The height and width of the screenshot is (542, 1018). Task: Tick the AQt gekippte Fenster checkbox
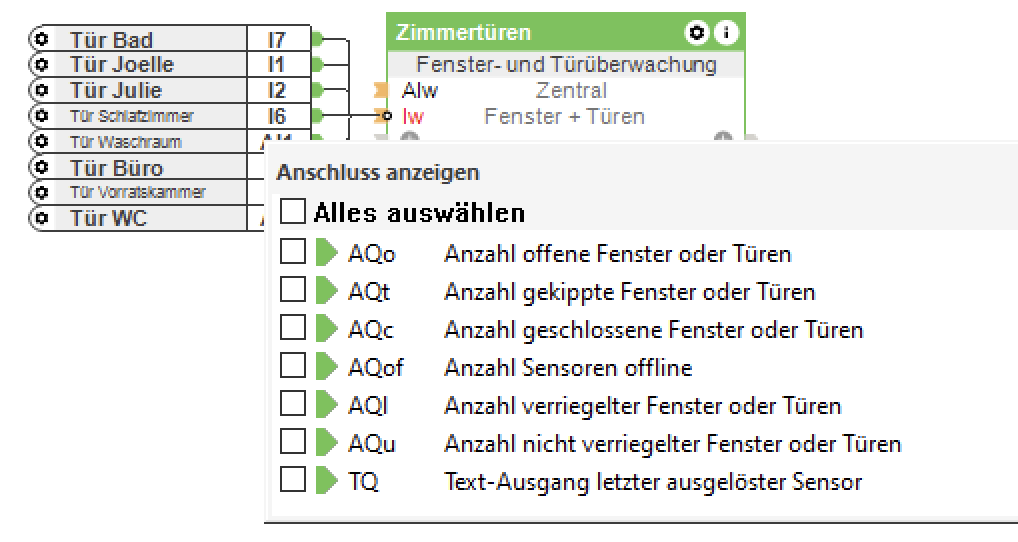click(x=293, y=292)
